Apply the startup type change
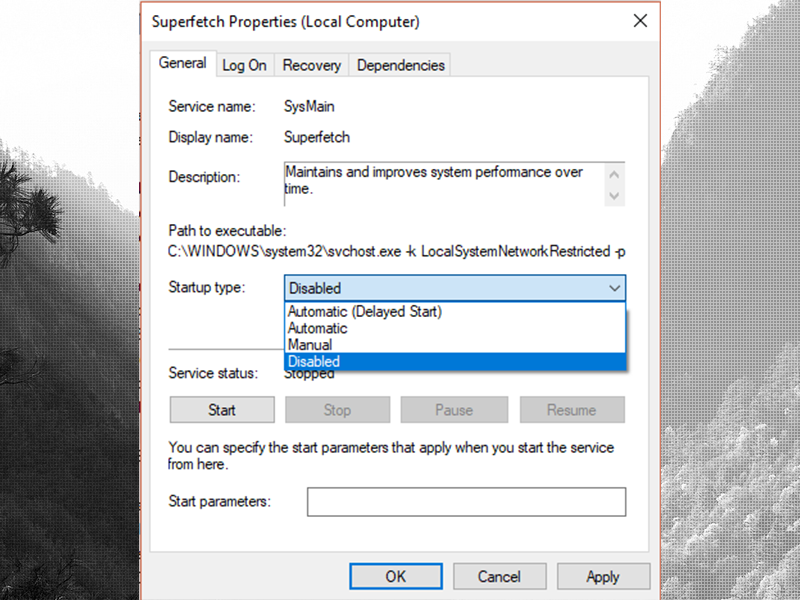 (603, 576)
